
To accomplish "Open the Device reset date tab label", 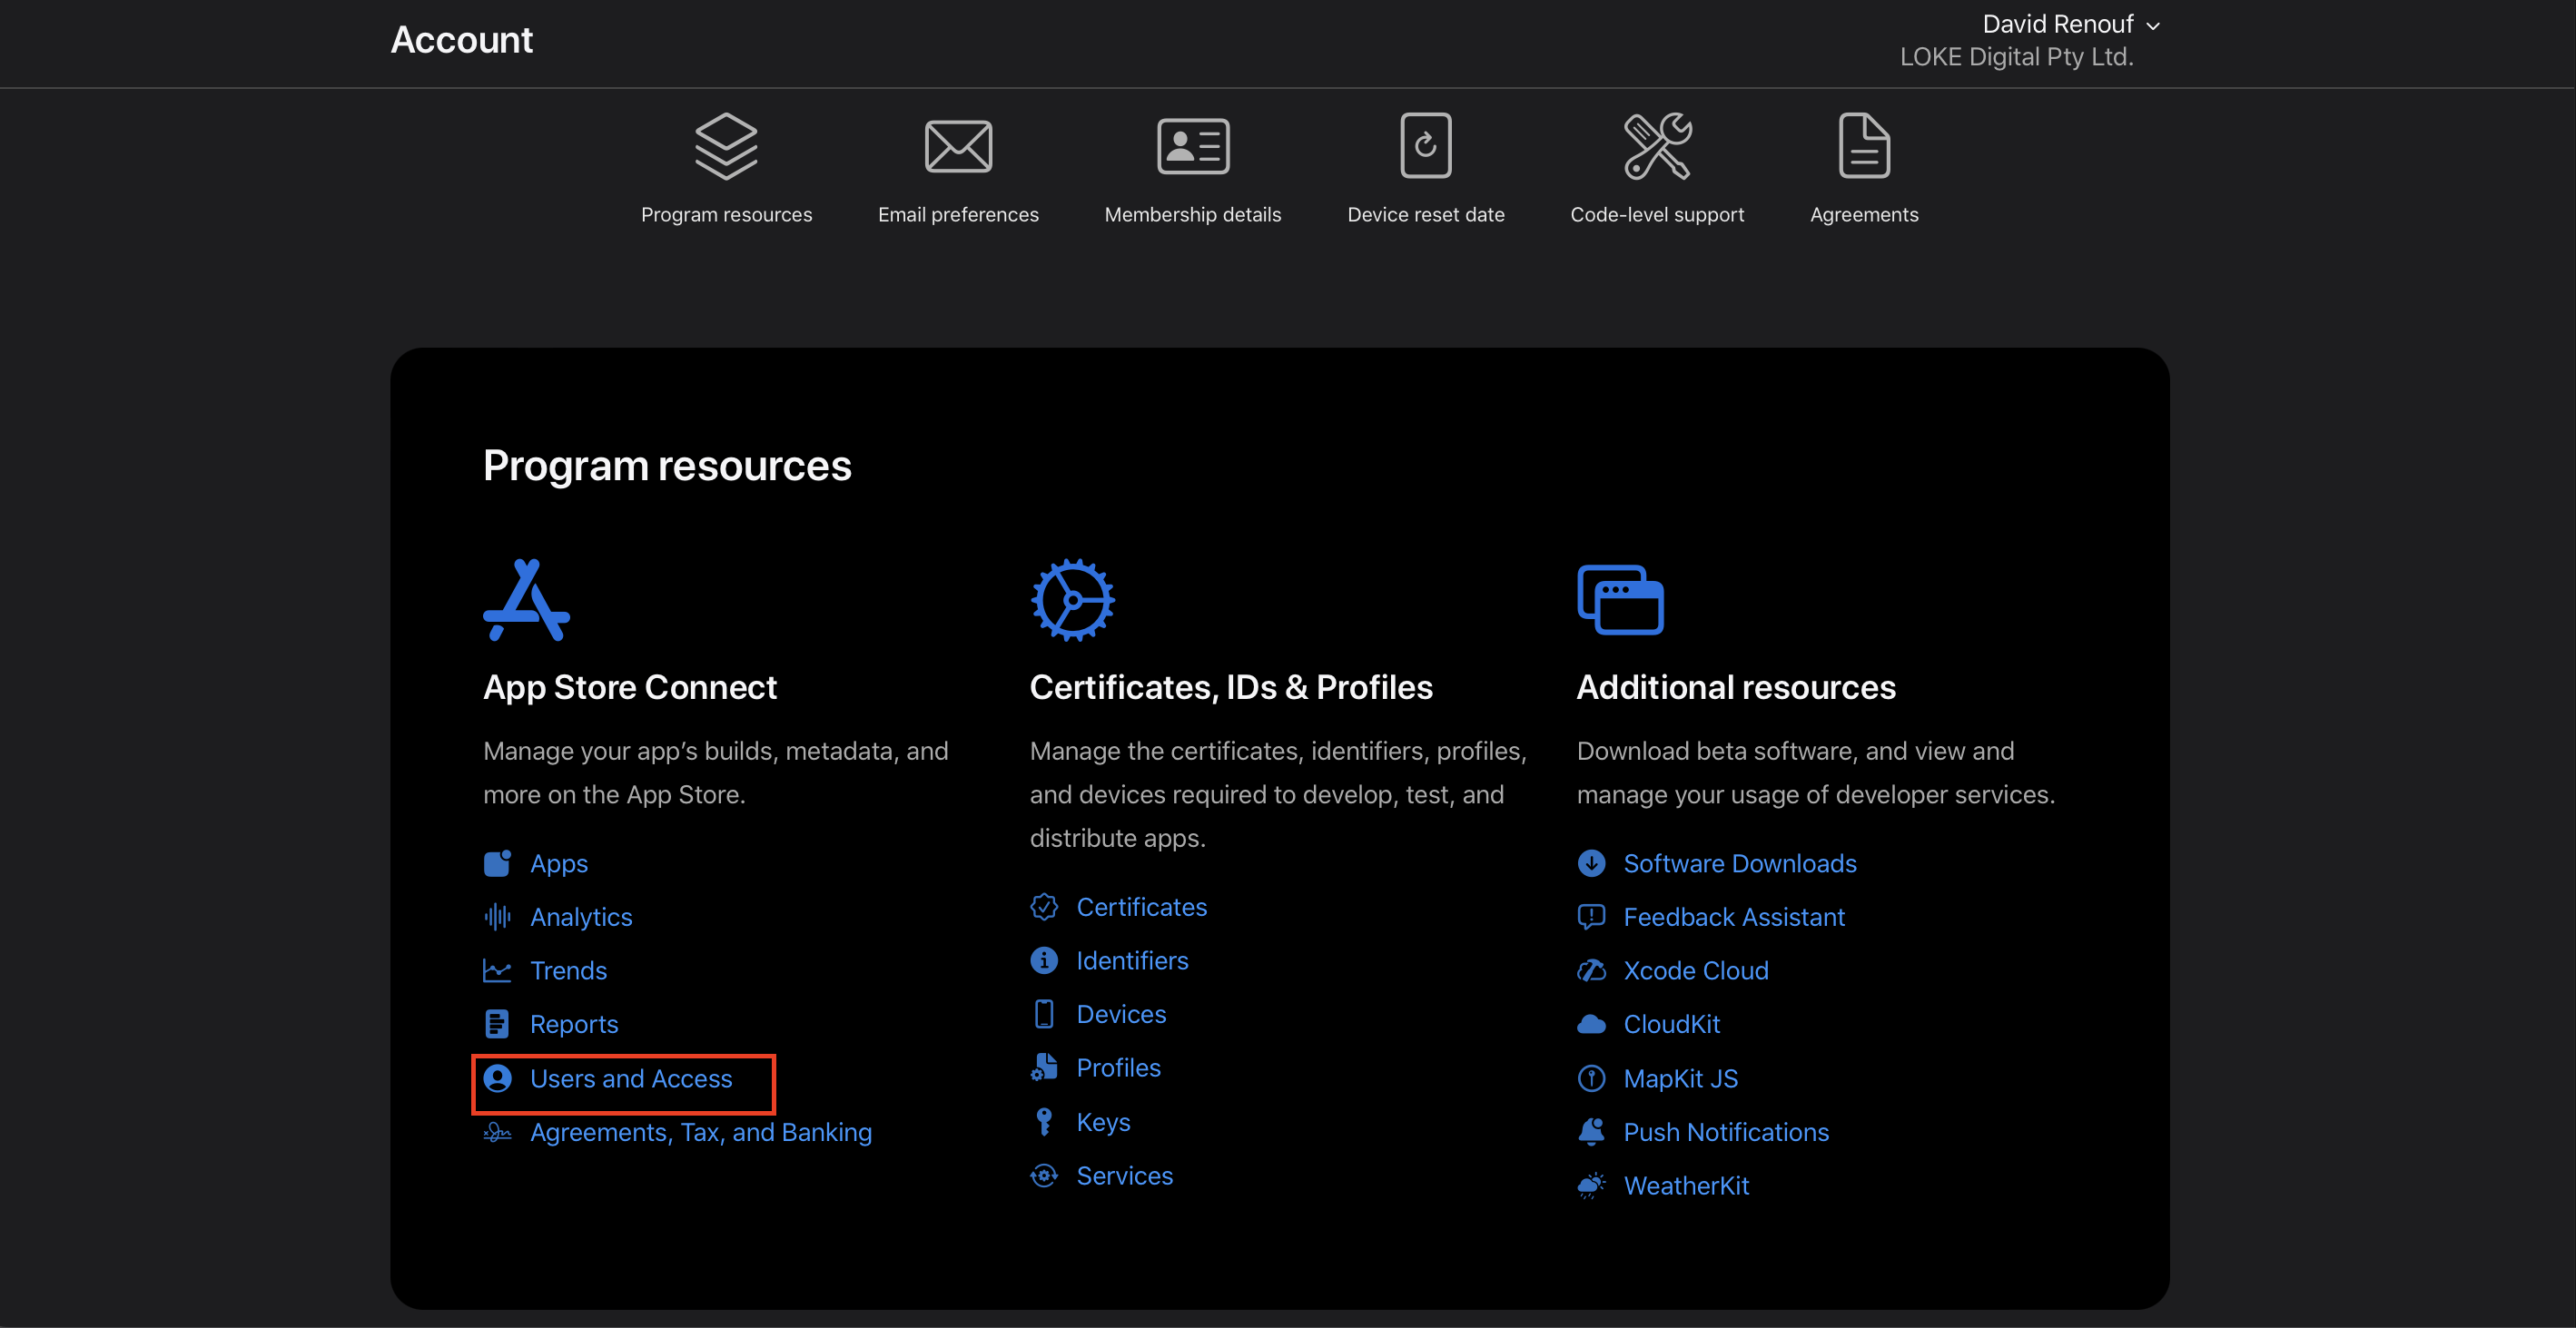I will pyautogui.click(x=1426, y=214).
